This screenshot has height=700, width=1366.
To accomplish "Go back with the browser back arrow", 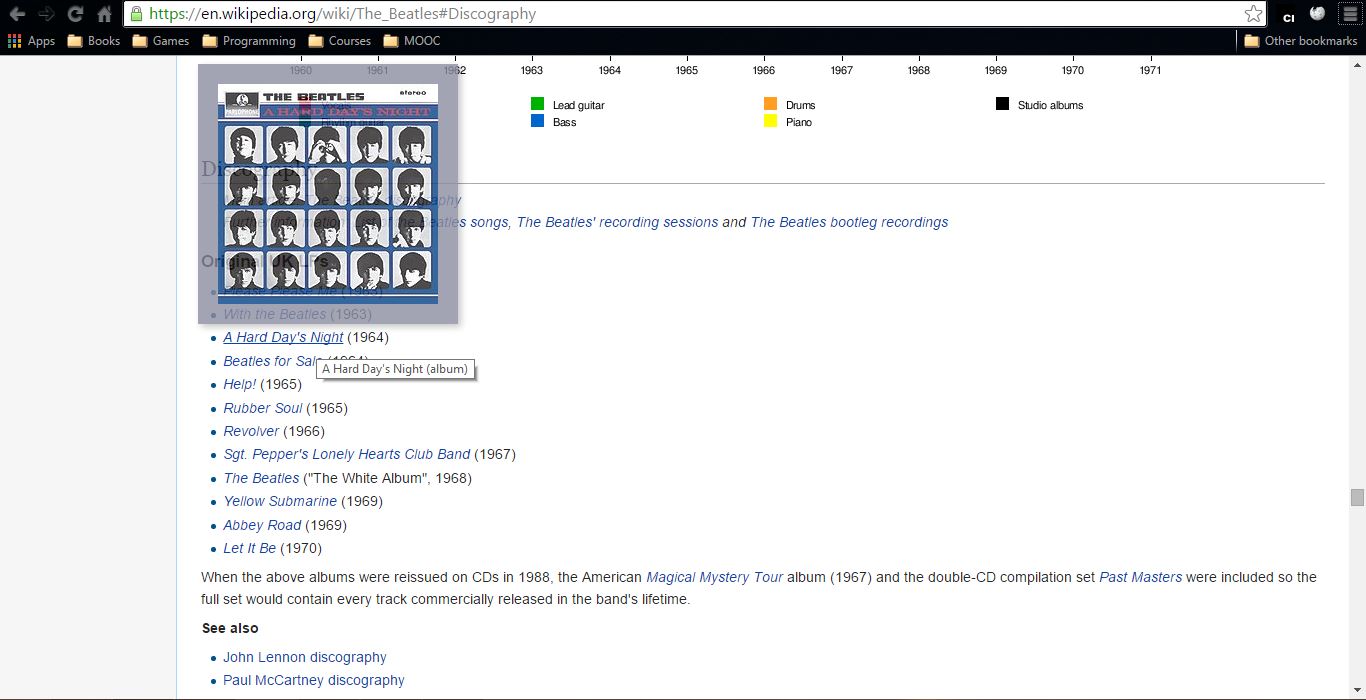I will [17, 14].
